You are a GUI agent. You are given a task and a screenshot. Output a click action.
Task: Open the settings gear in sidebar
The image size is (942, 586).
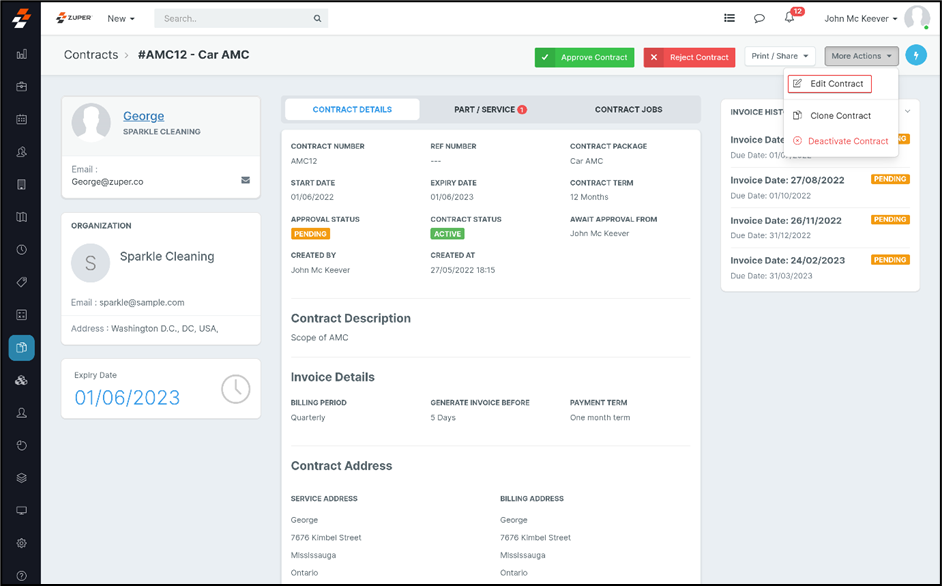(x=21, y=543)
